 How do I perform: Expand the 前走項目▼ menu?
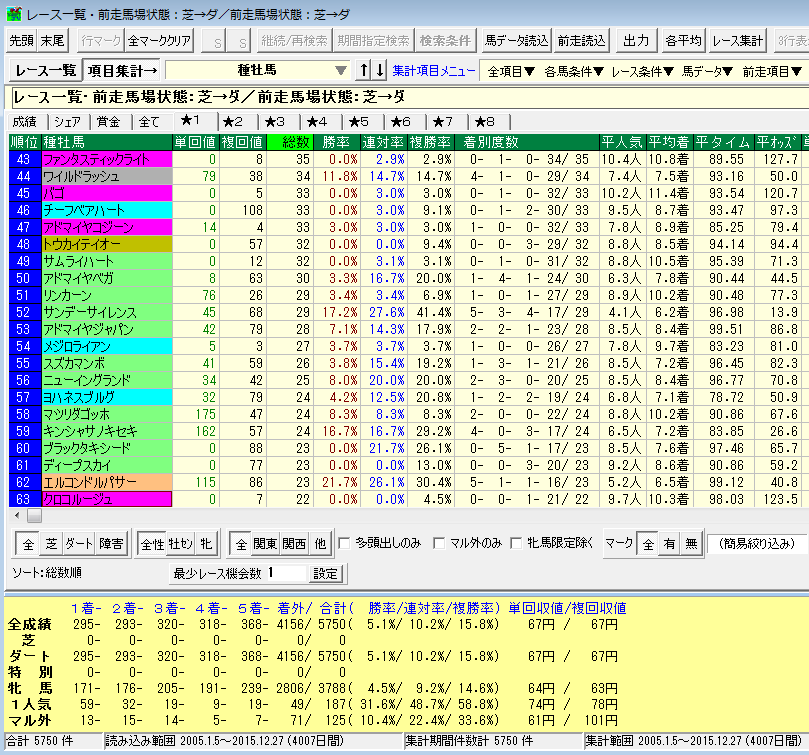point(772,71)
